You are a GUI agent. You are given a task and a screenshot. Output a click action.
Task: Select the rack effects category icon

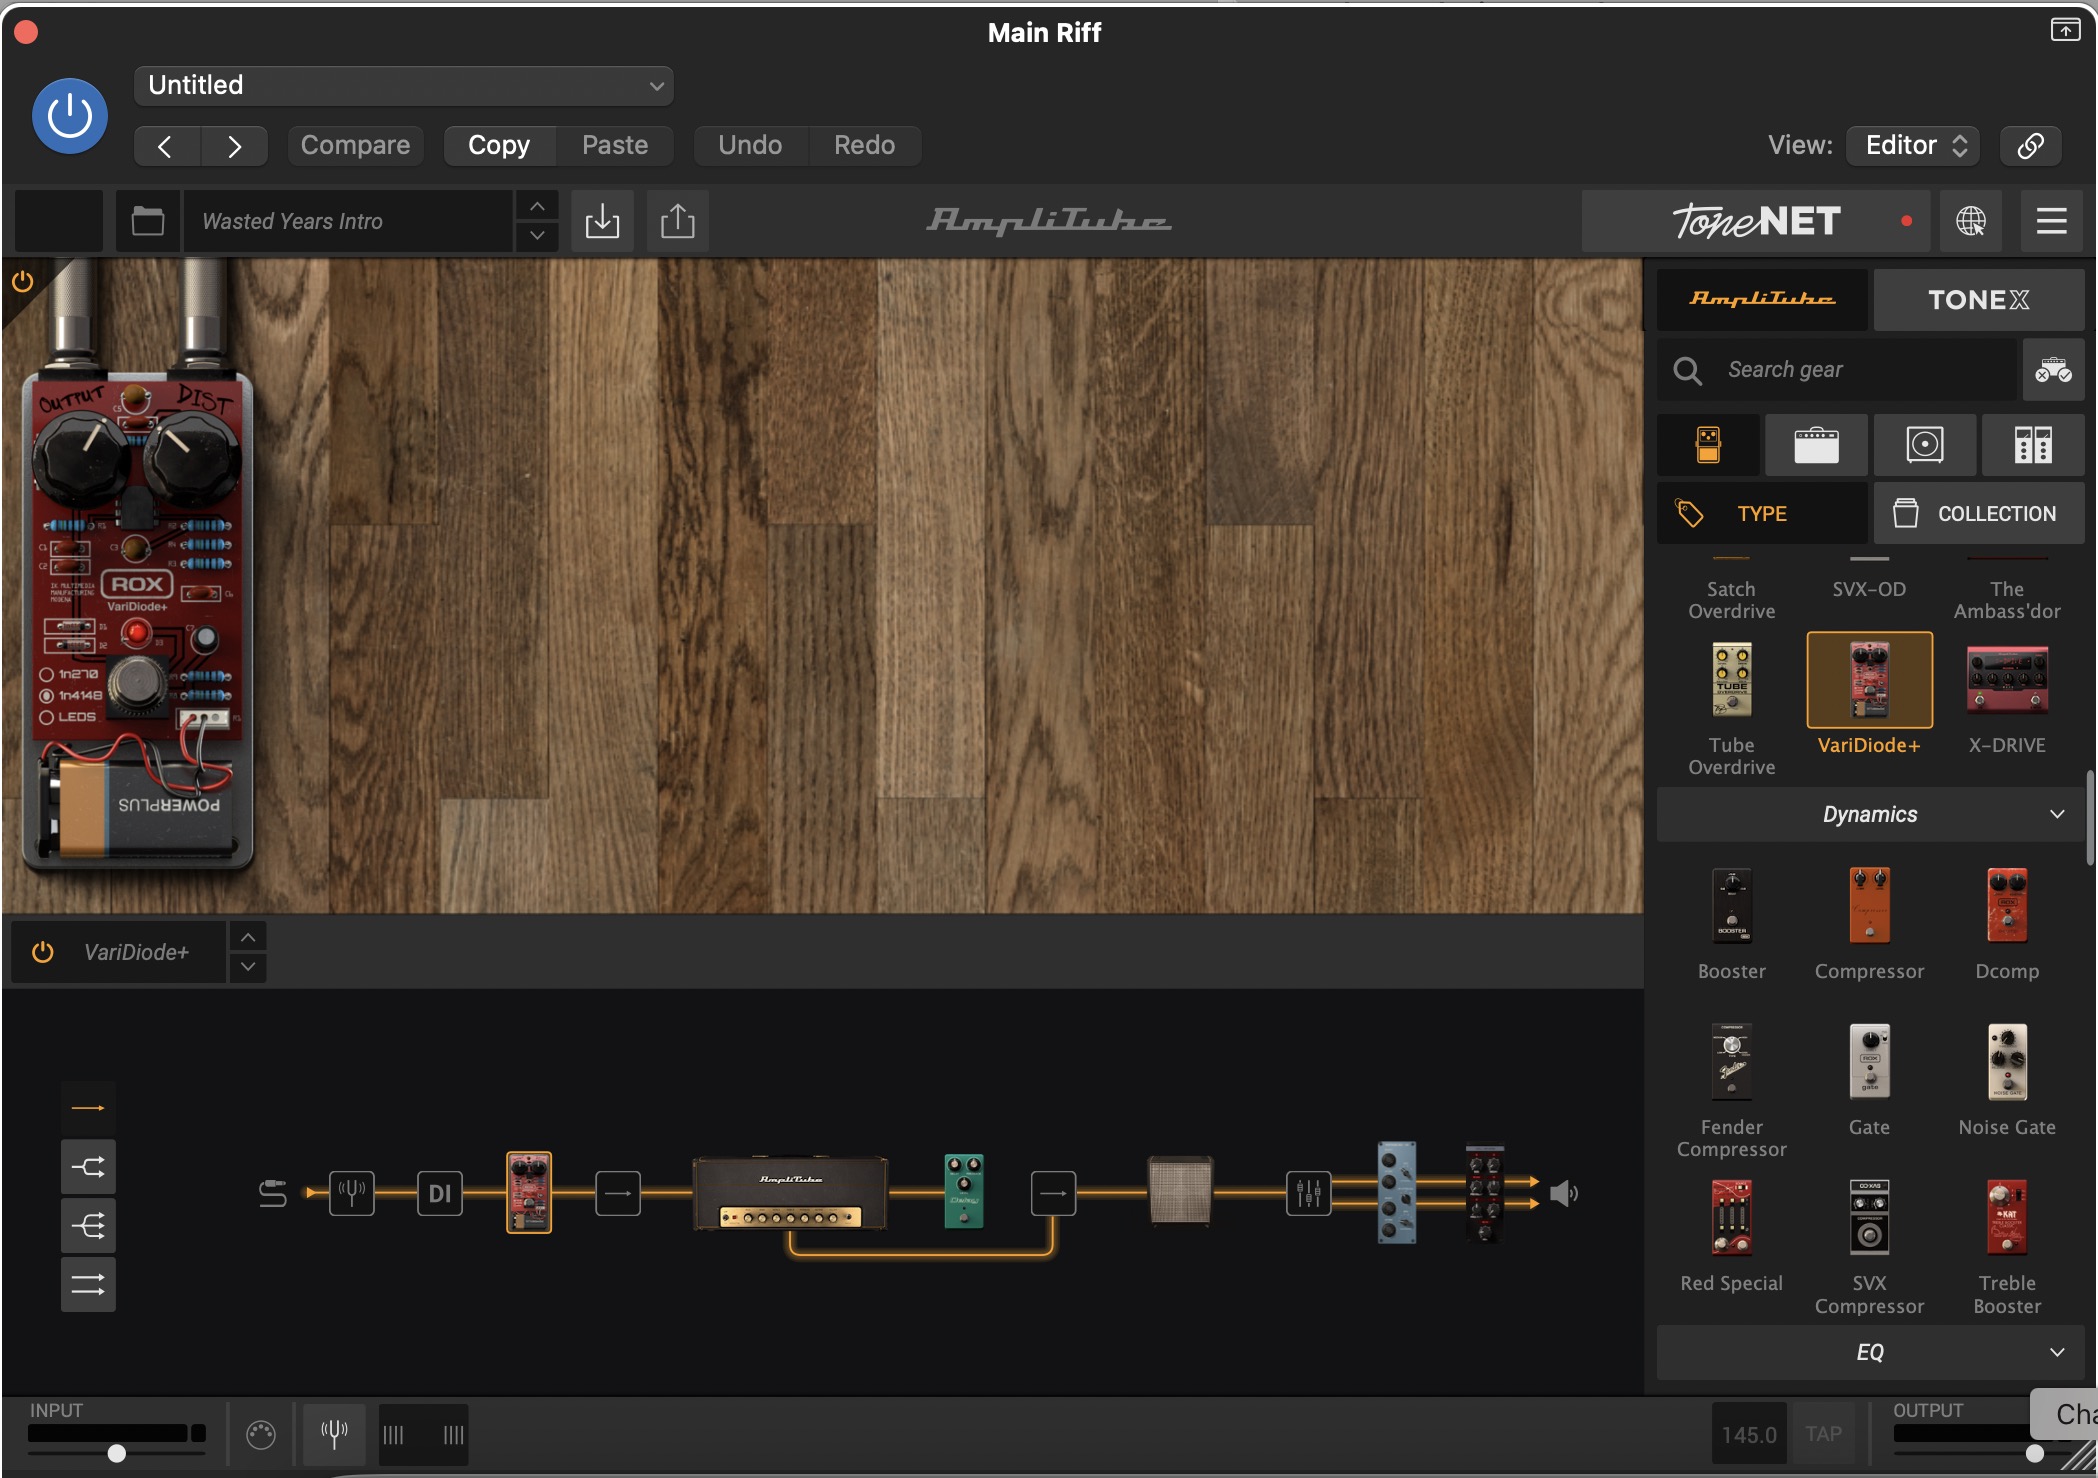point(2033,445)
